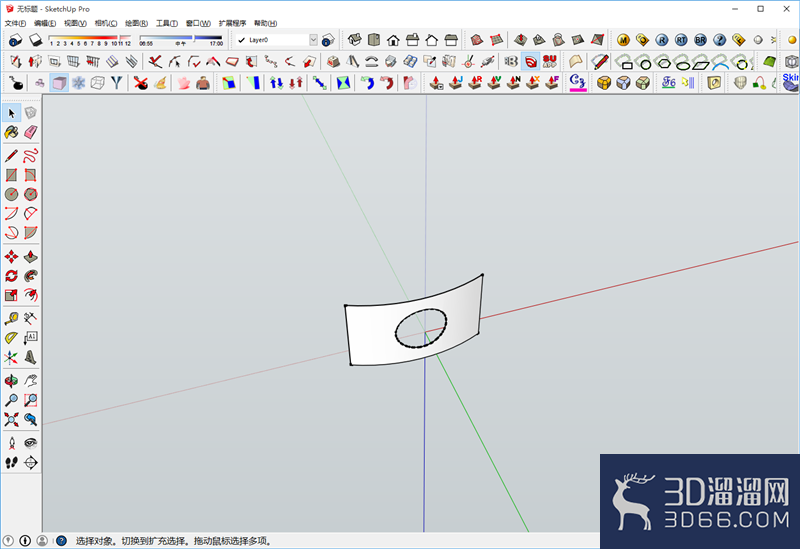
Task: Open shadow settings icon
Action: (15, 40)
